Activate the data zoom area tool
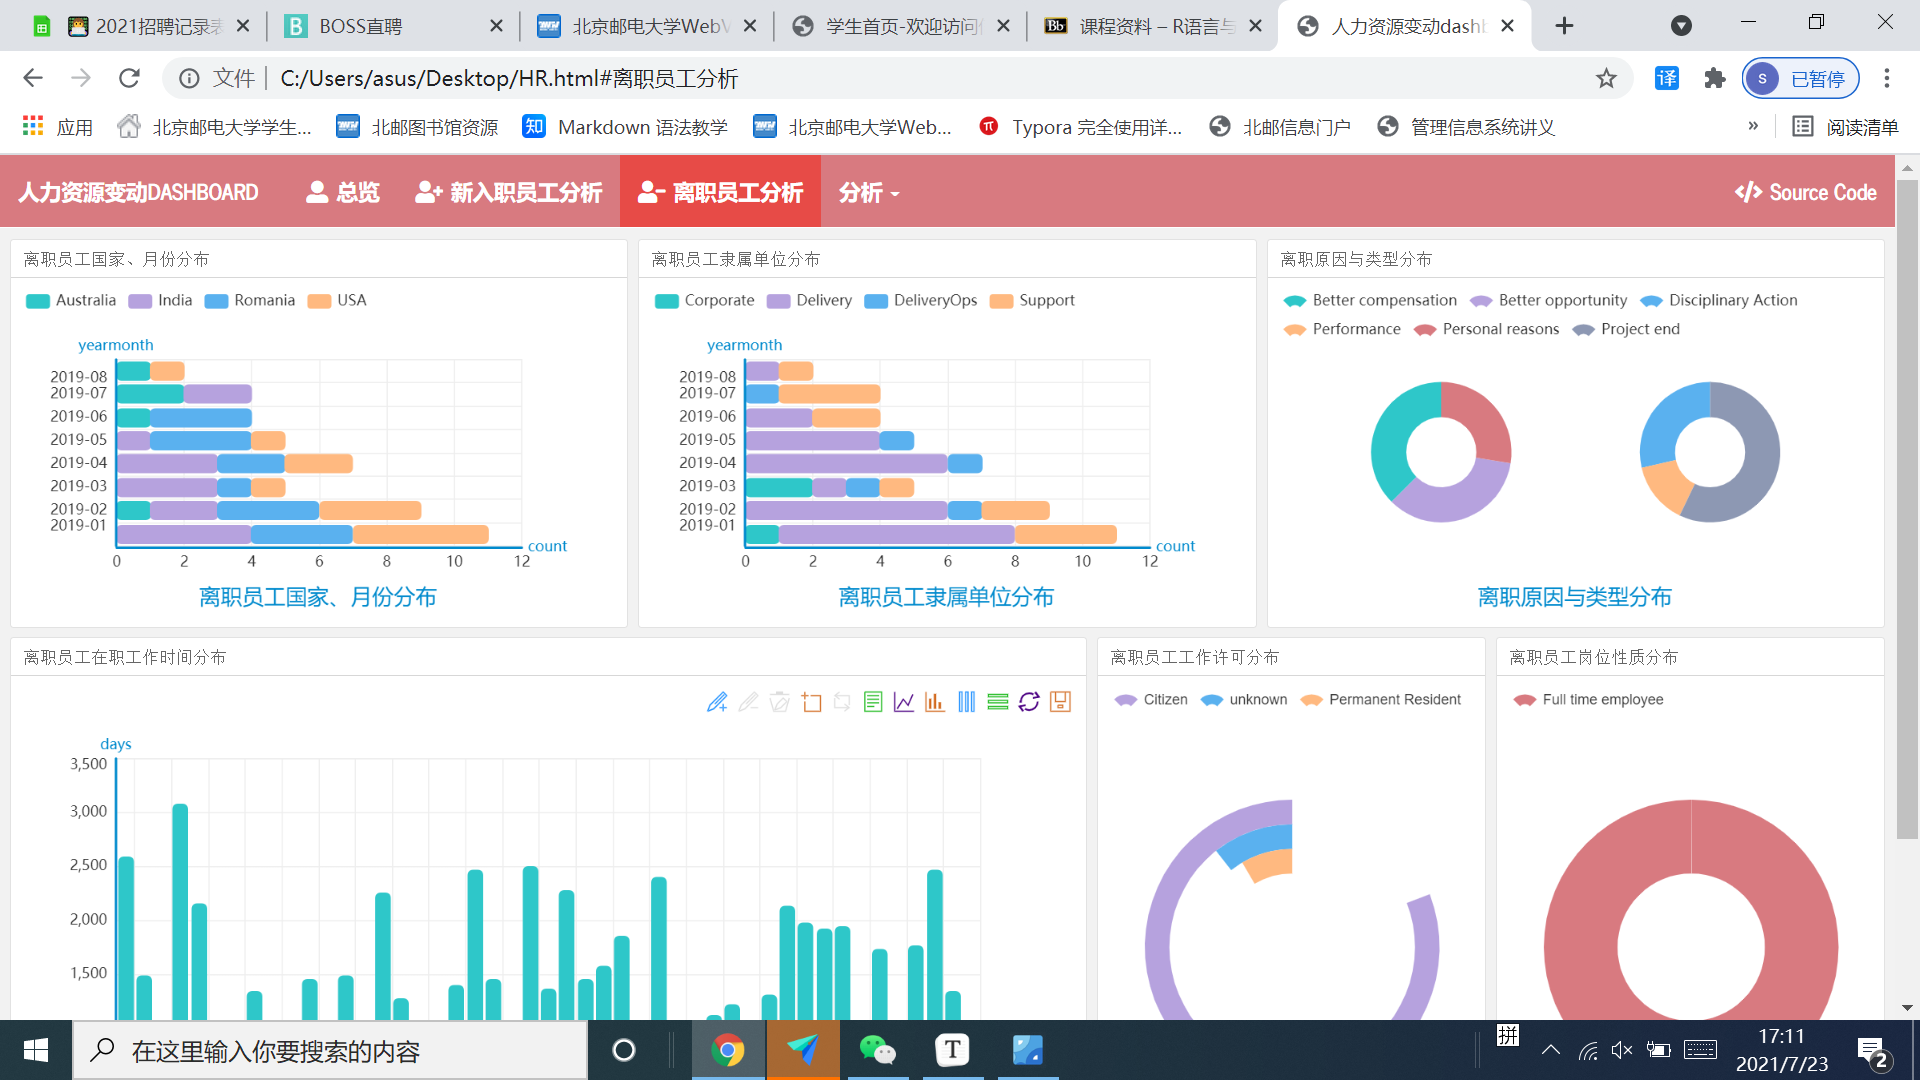Viewport: 1920px width, 1080px height. pyautogui.click(x=811, y=702)
